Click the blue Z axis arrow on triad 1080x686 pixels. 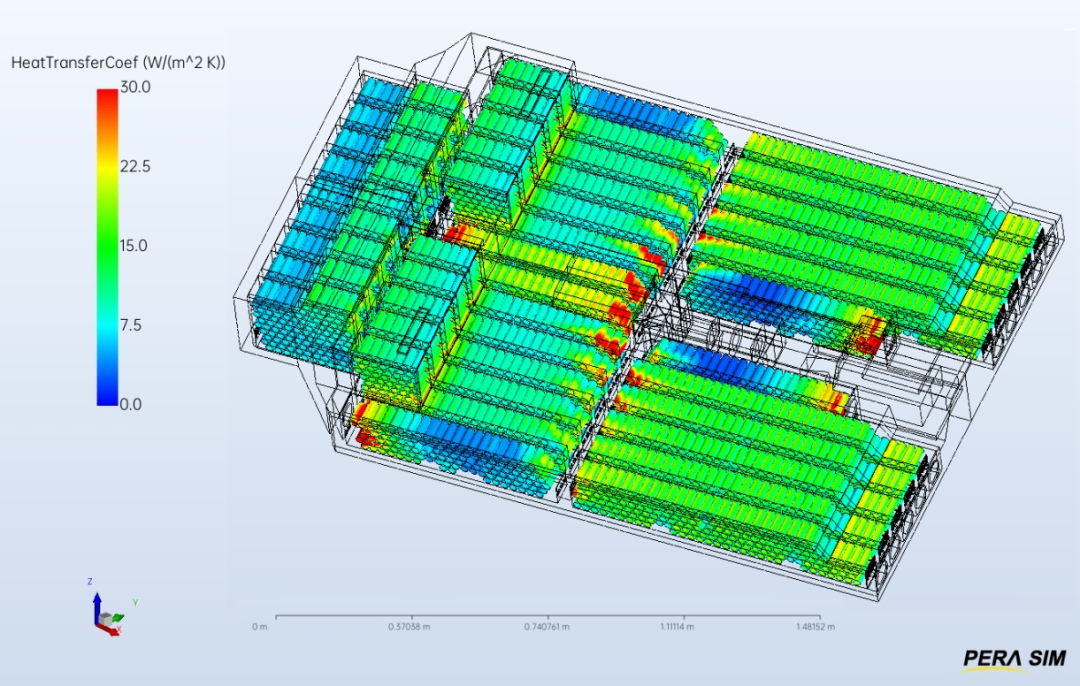coord(96,600)
